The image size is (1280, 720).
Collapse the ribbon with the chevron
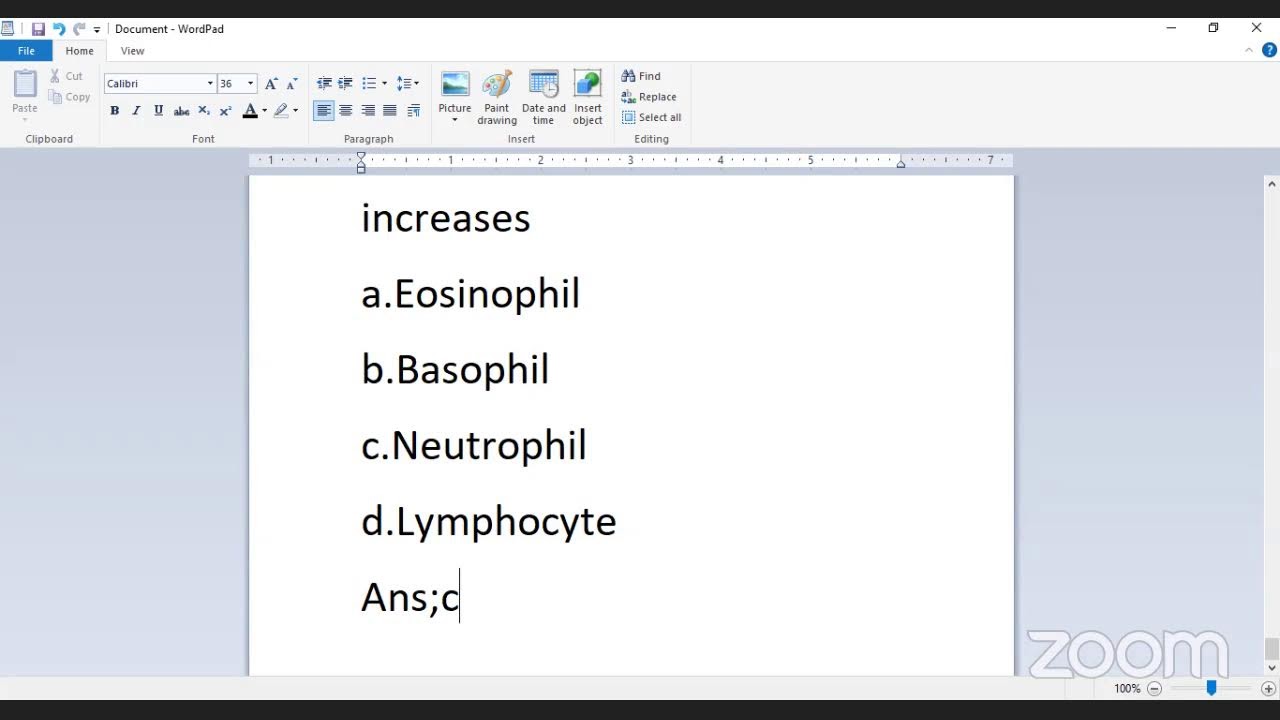(x=1249, y=50)
